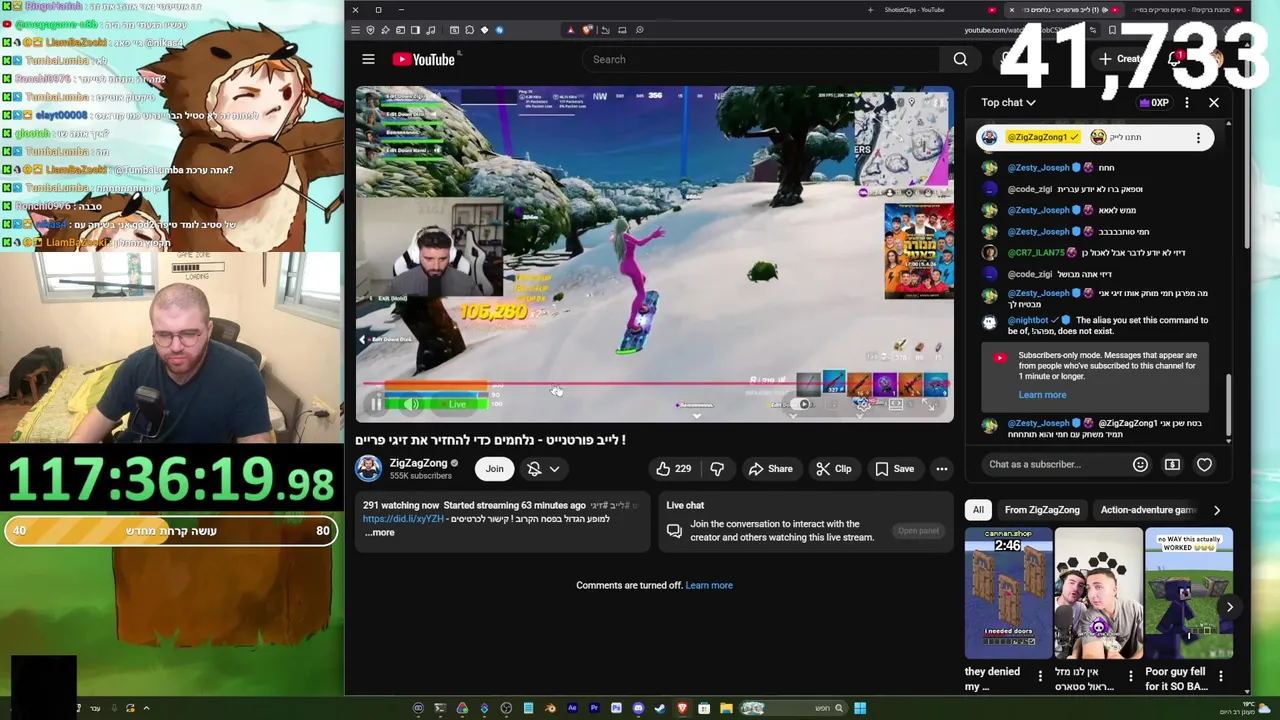Switch to theater mode view
Screen dimensions: 1280x720
pyautogui.click(x=896, y=404)
